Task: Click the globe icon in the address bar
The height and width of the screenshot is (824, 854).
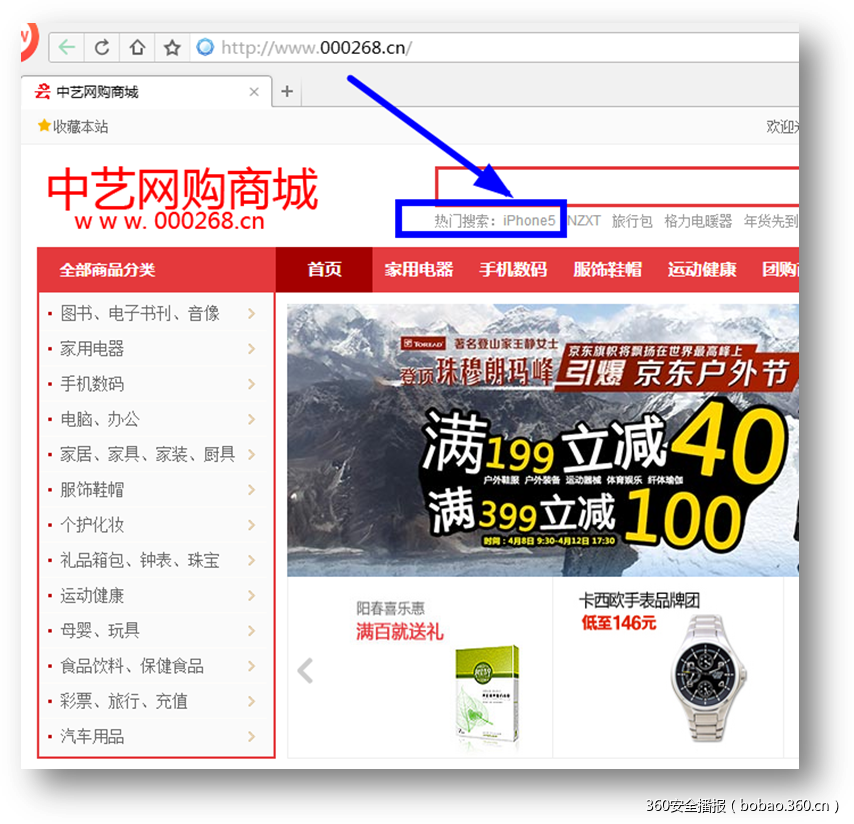Action: click(x=204, y=46)
